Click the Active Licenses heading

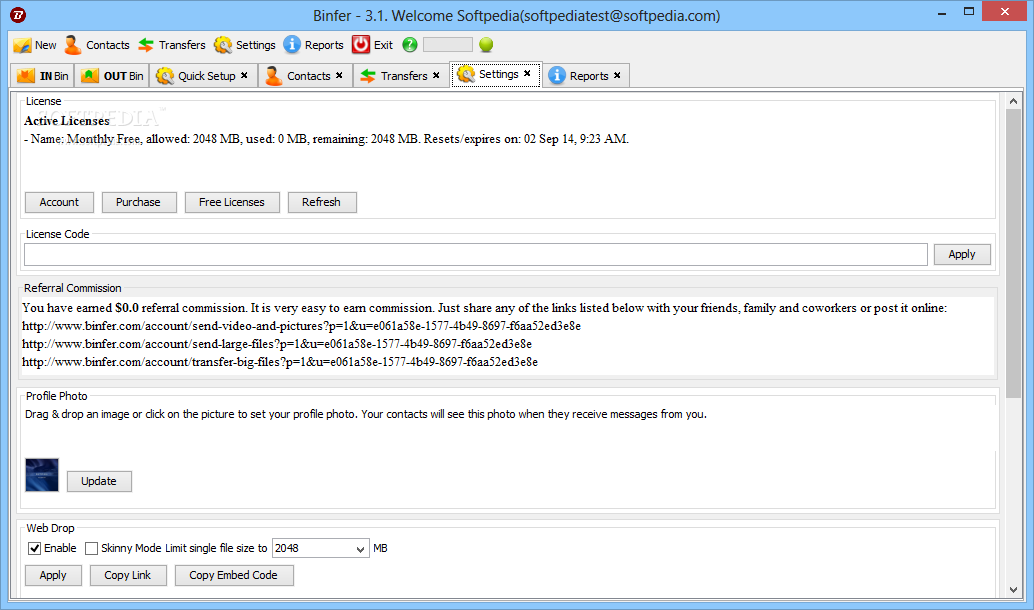67,121
